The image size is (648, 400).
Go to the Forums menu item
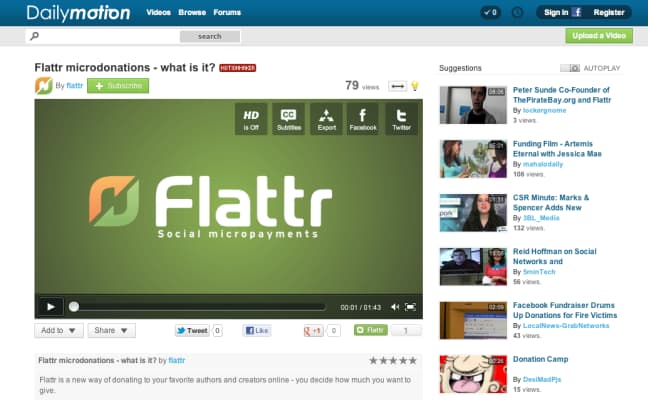(x=227, y=12)
